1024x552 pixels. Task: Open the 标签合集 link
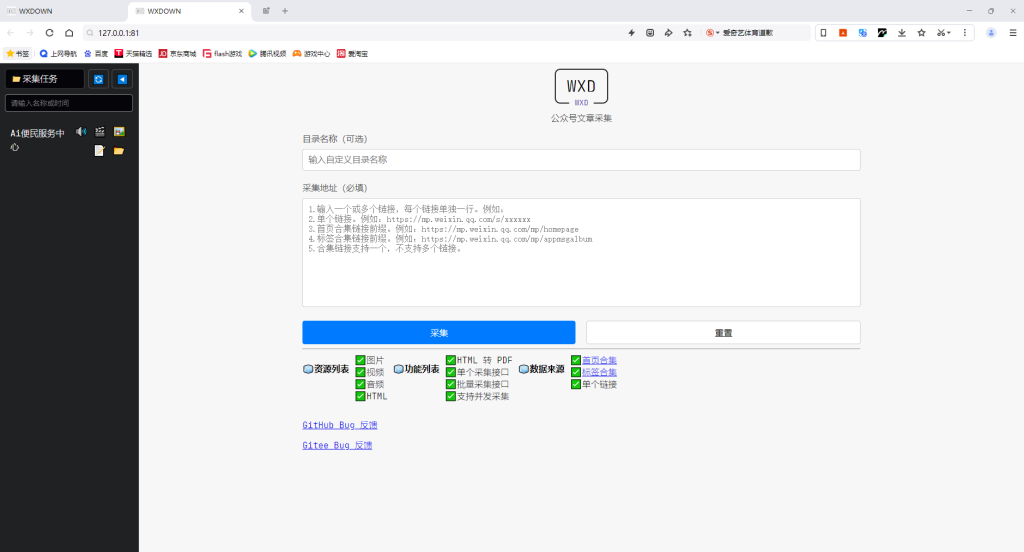[x=599, y=372]
